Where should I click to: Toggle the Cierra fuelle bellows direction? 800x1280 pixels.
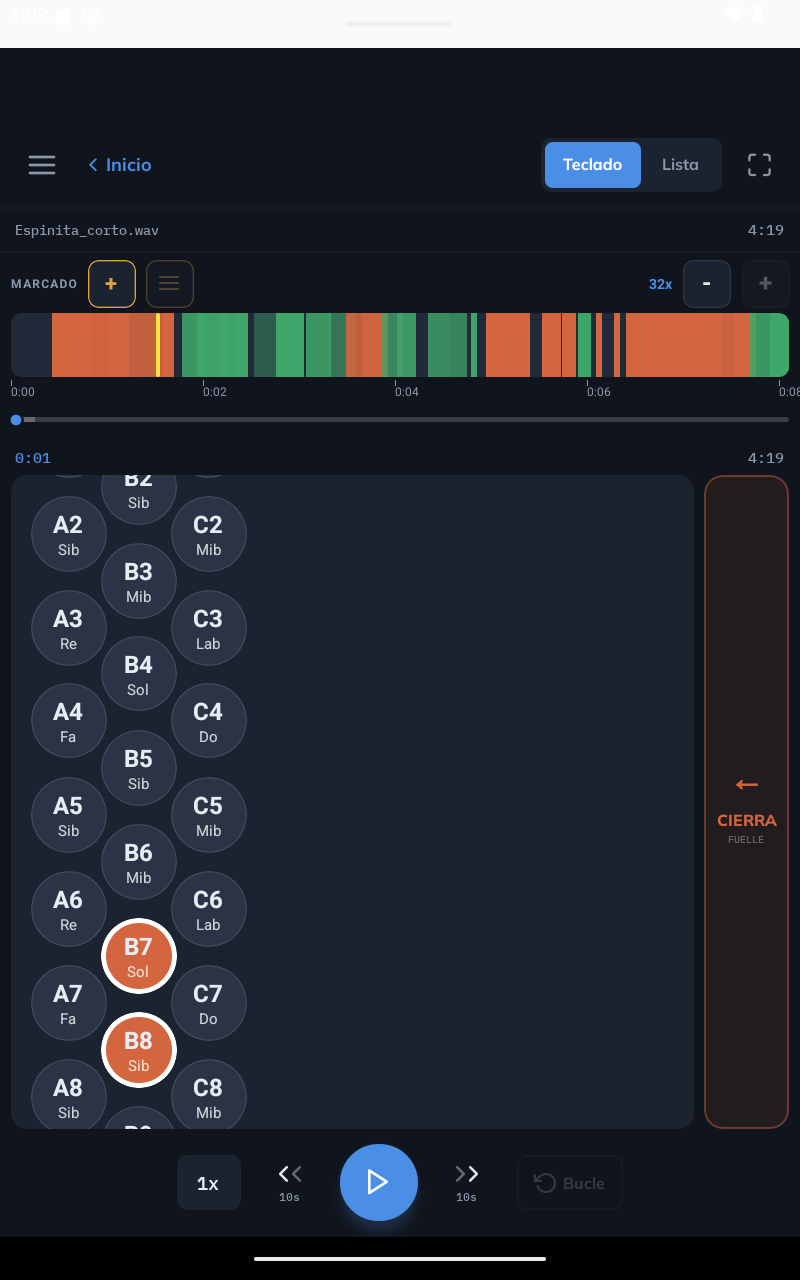tap(747, 802)
